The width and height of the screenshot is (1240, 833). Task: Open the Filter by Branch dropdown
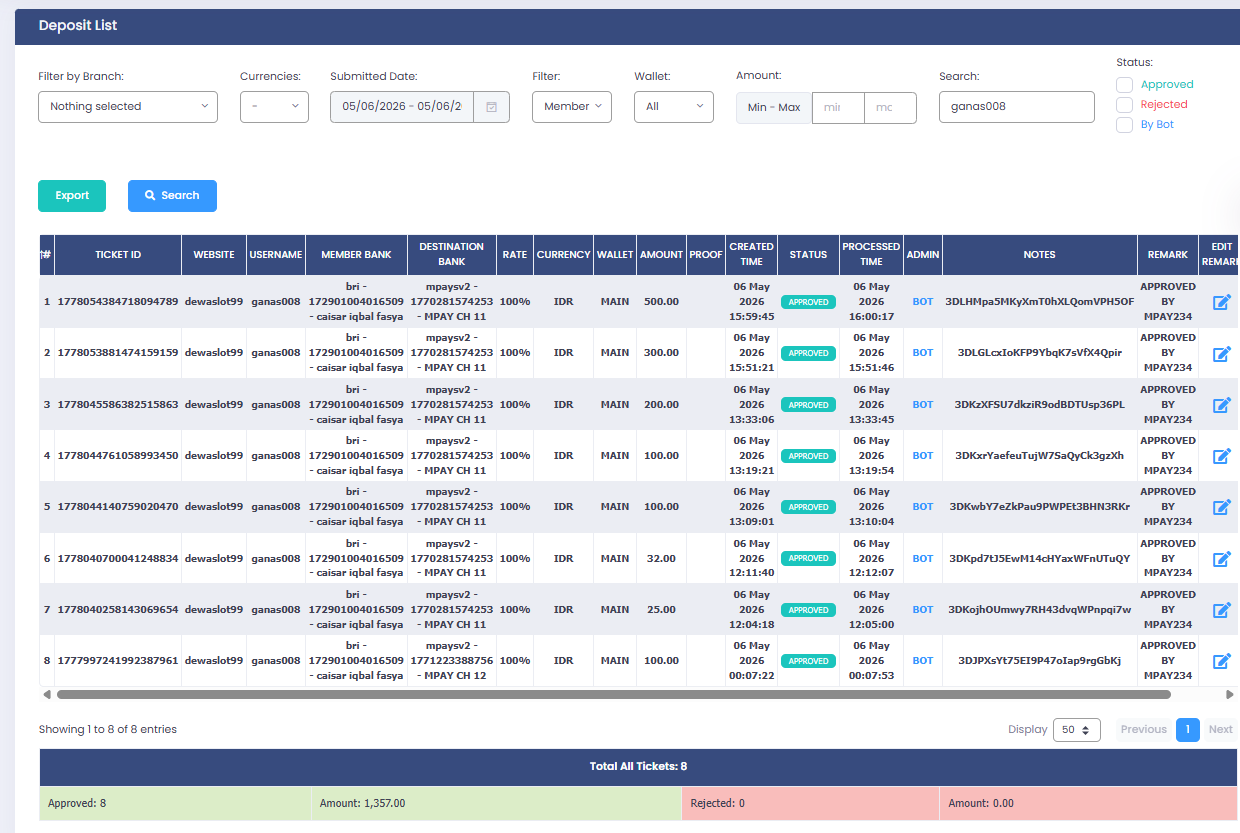128,107
